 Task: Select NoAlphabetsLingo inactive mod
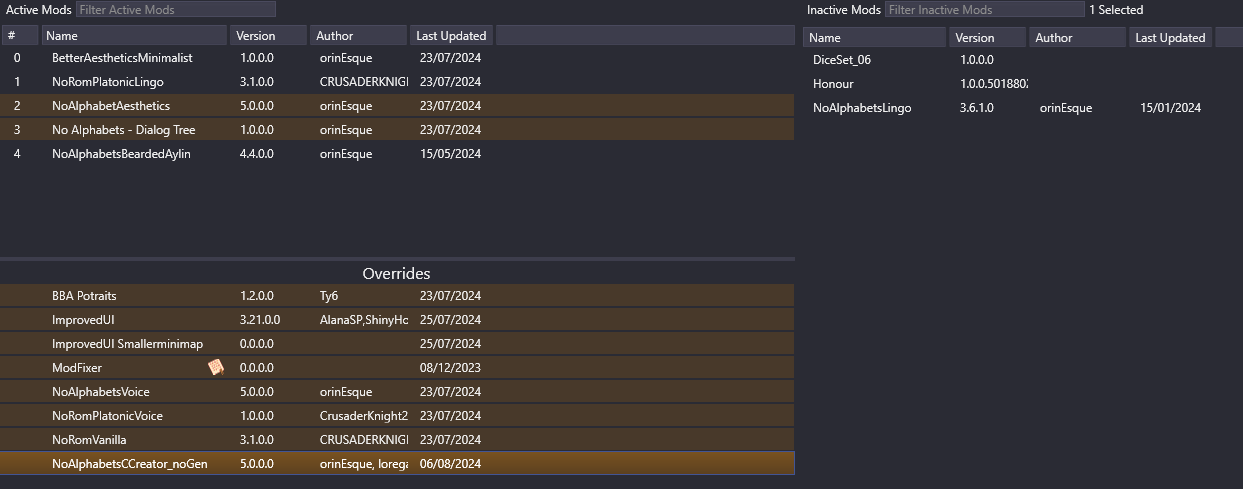(1022, 108)
